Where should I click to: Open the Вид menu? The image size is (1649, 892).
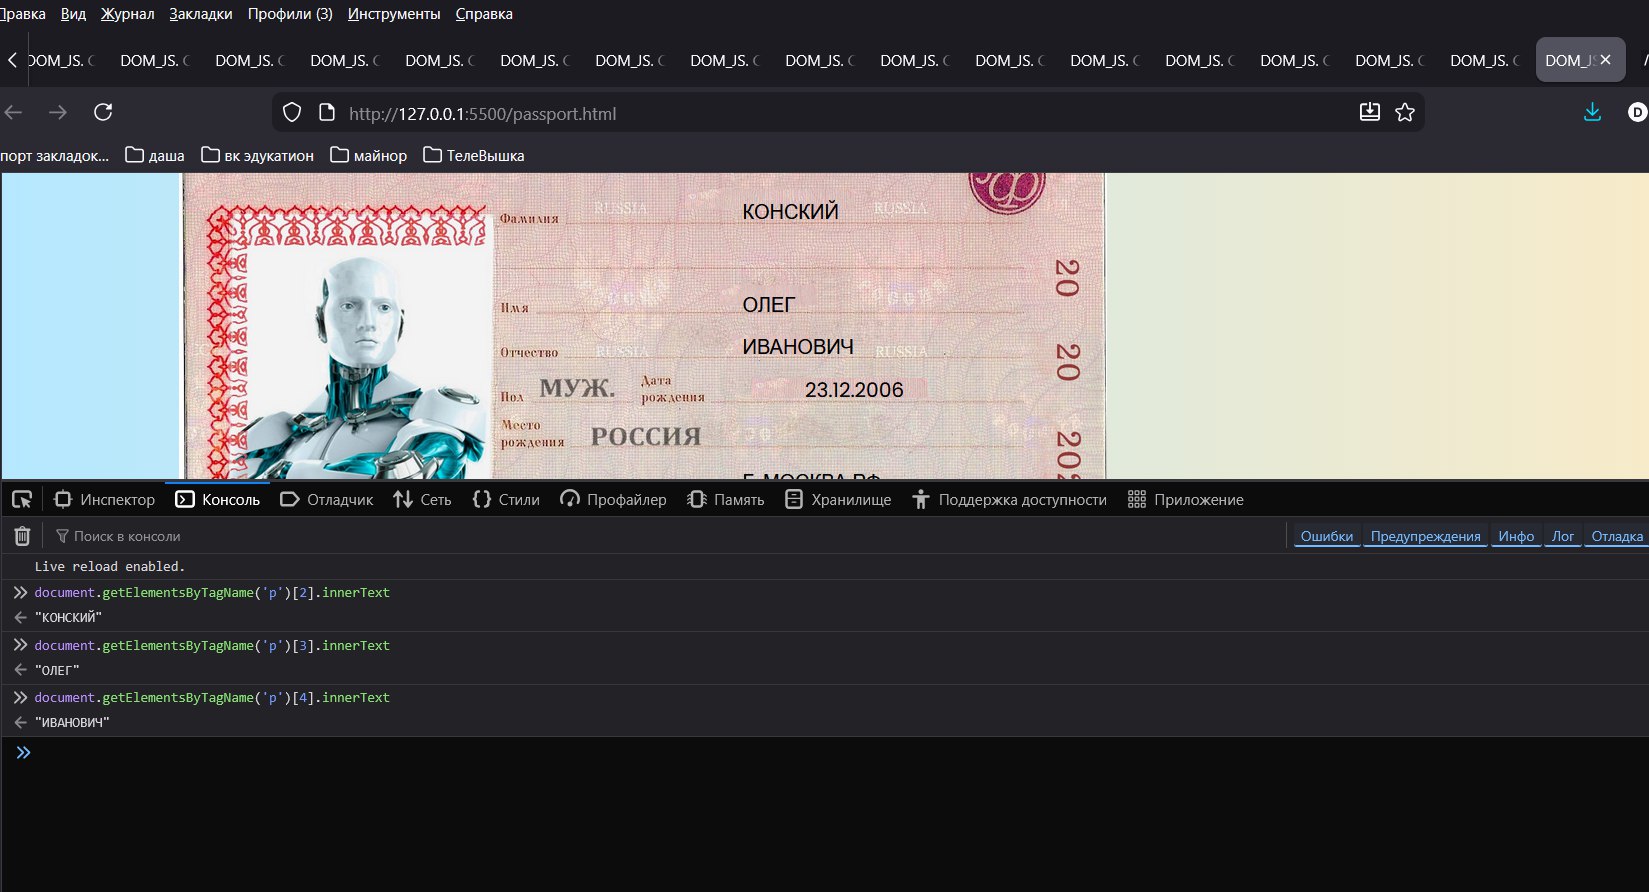(x=73, y=14)
